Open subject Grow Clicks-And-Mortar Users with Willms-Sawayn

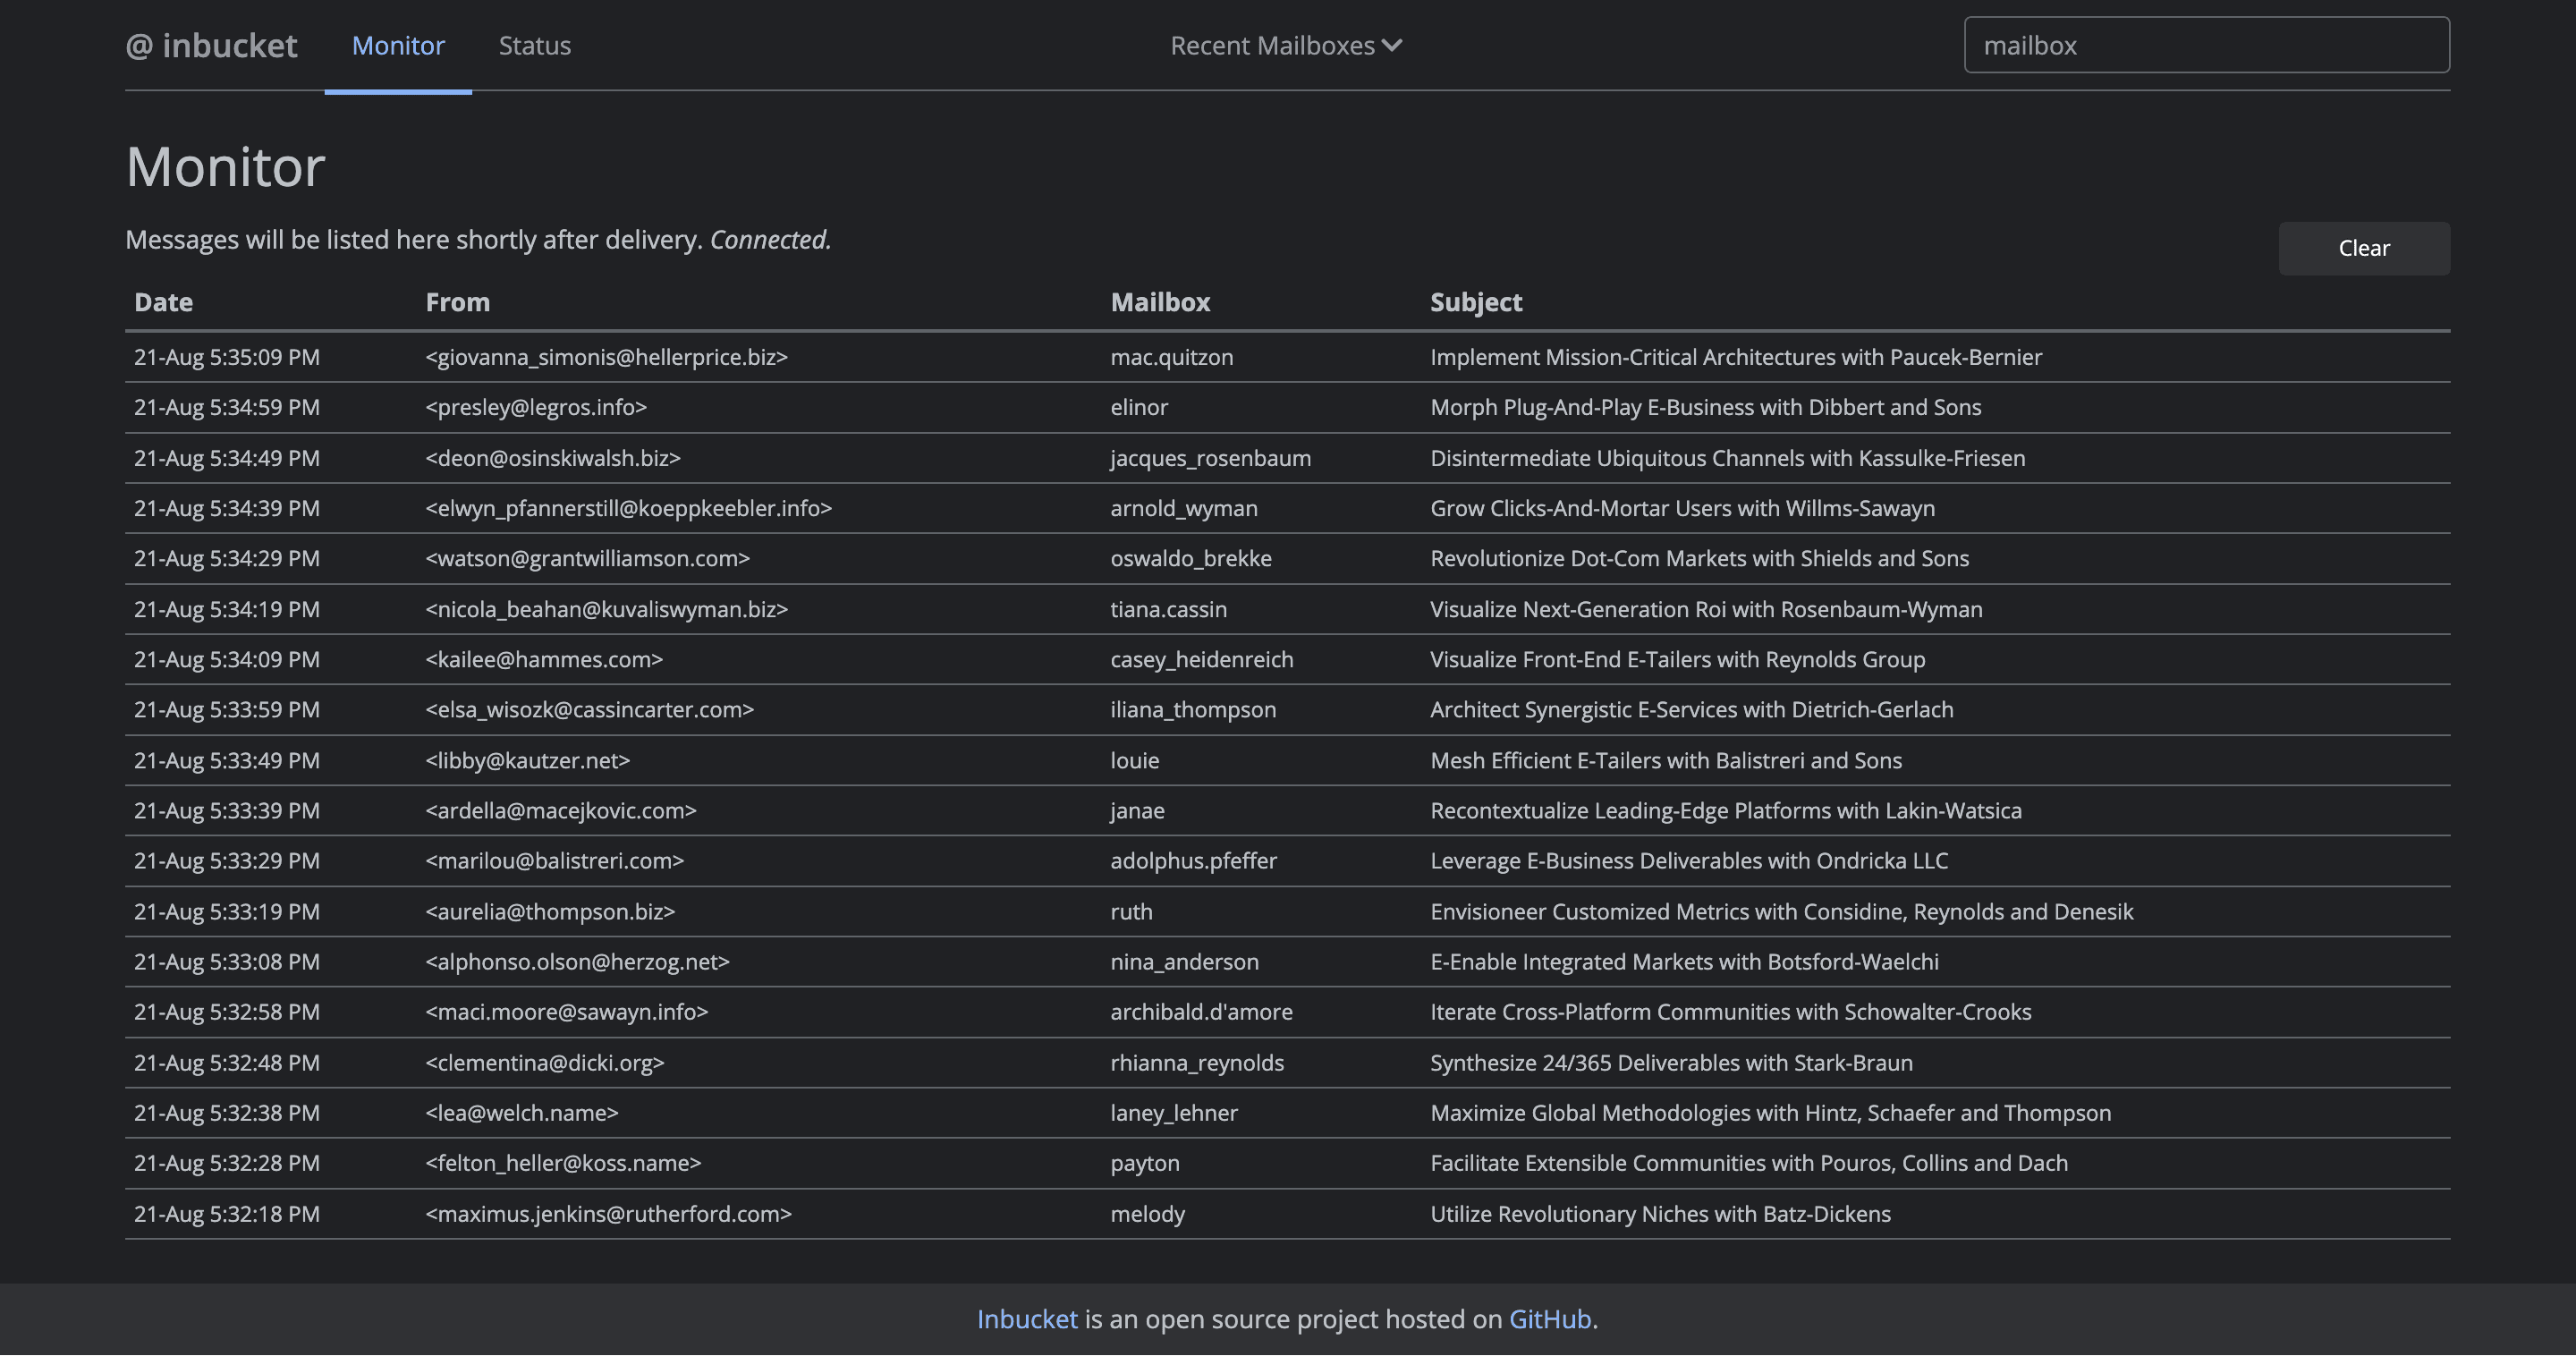click(1682, 508)
